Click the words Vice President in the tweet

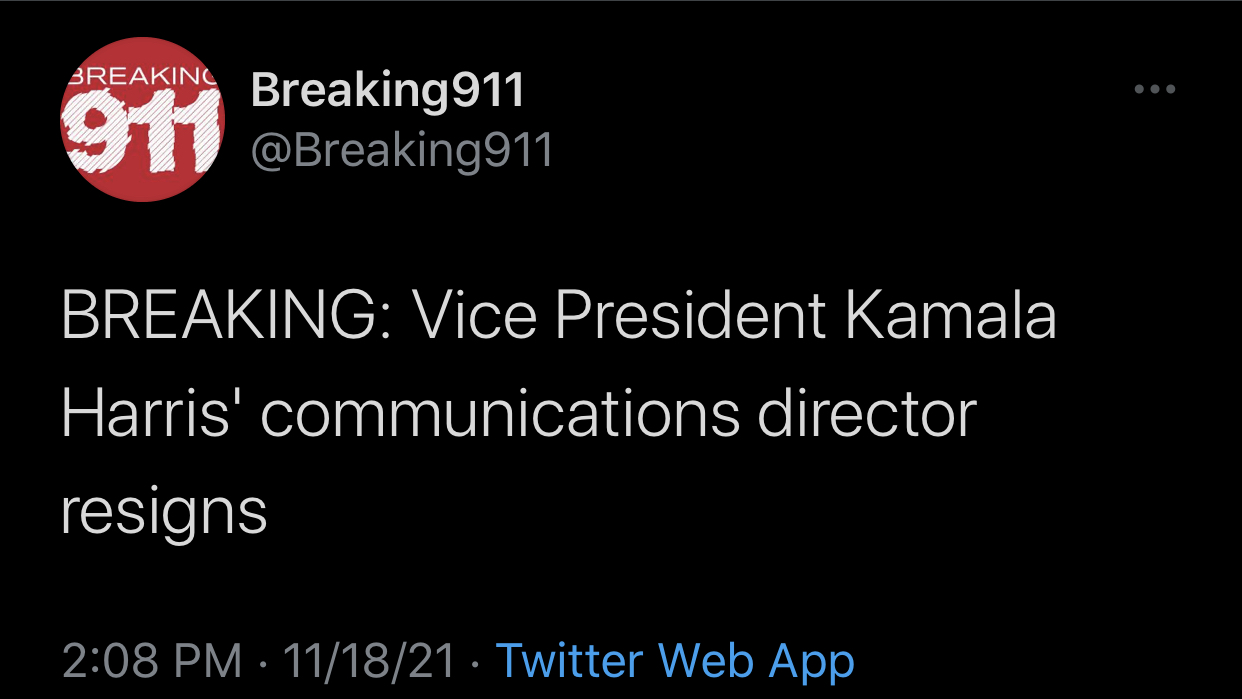[x=620, y=316]
